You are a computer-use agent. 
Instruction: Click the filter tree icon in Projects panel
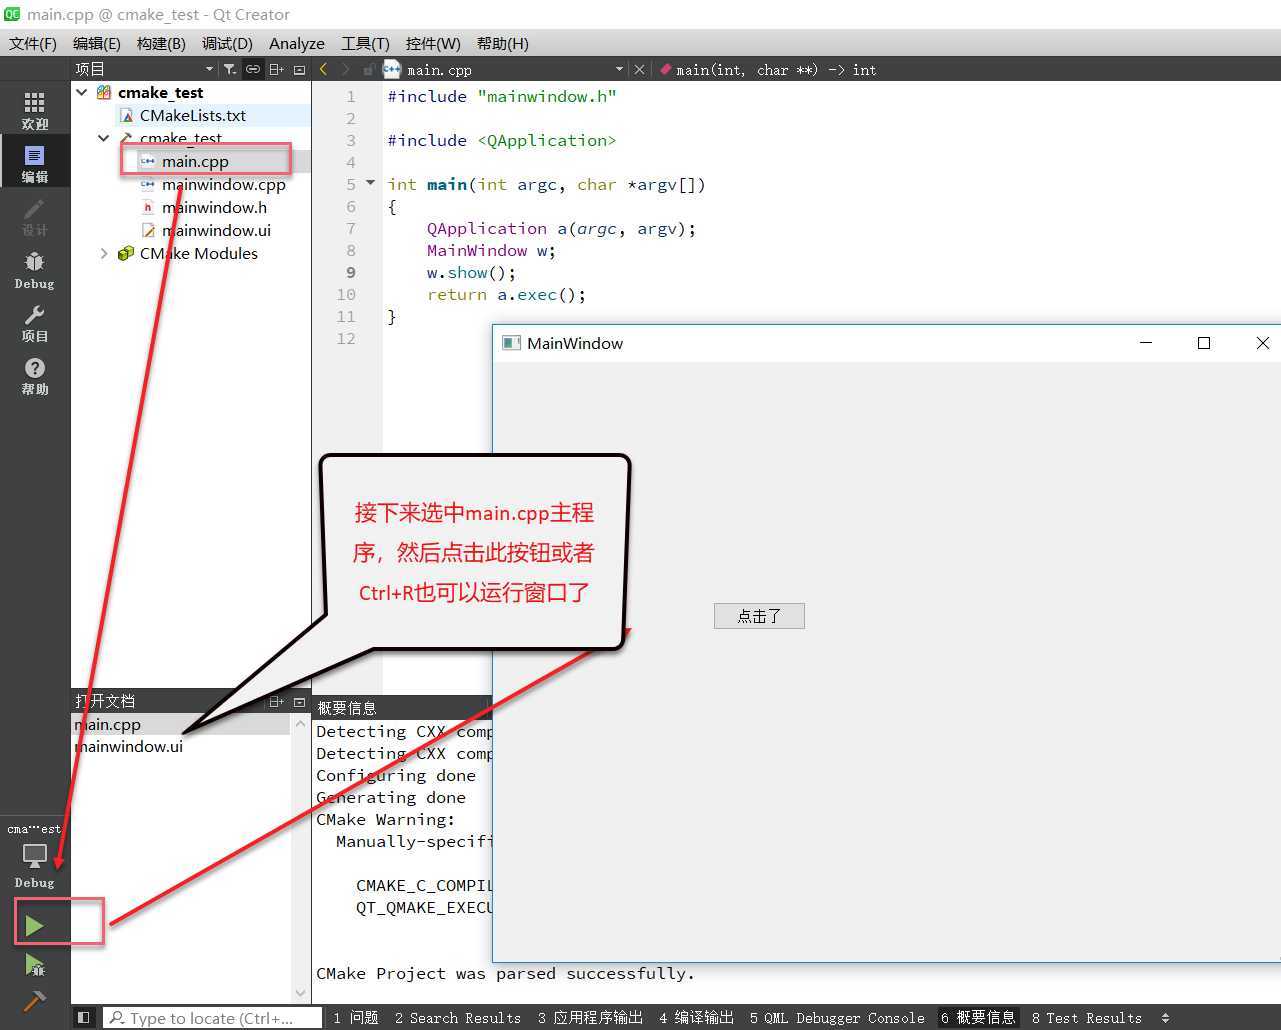tap(229, 69)
